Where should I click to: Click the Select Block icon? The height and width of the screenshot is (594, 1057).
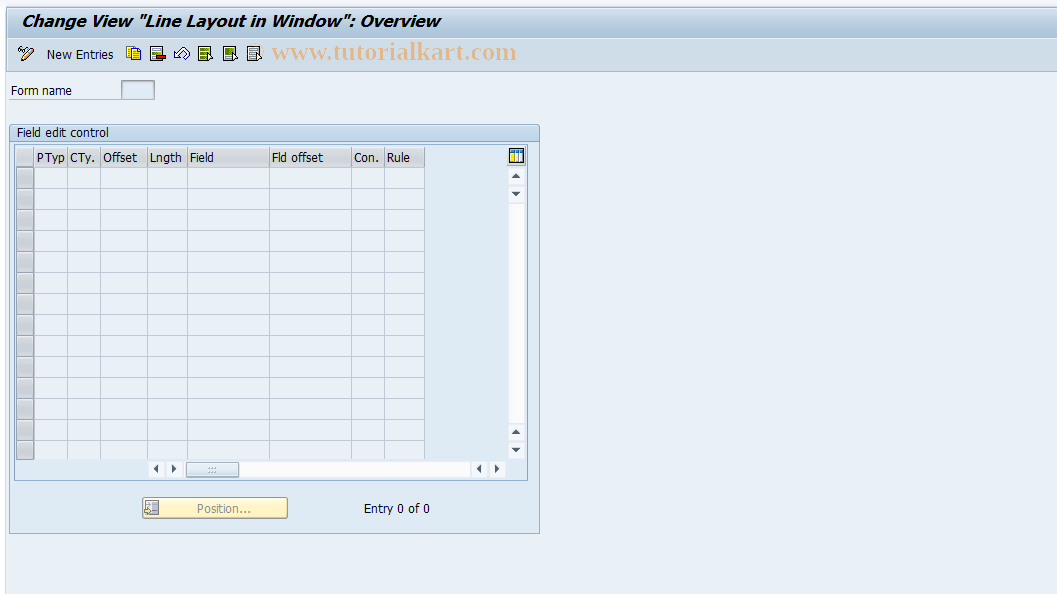(x=230, y=54)
